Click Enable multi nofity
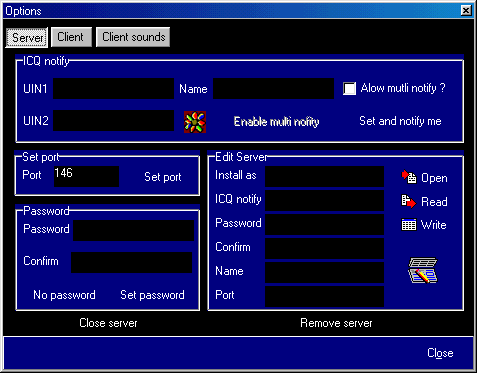477x373 pixels. [276, 121]
